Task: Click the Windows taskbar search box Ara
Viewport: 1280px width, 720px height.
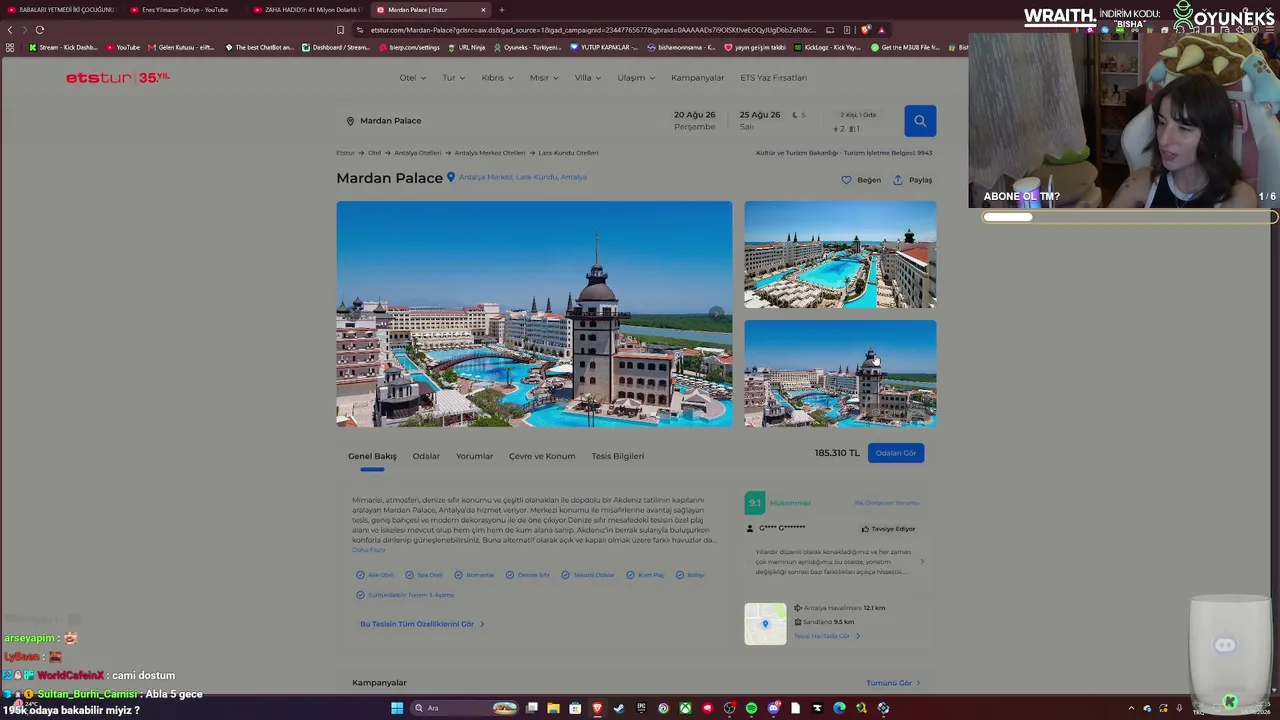Action: [464, 708]
